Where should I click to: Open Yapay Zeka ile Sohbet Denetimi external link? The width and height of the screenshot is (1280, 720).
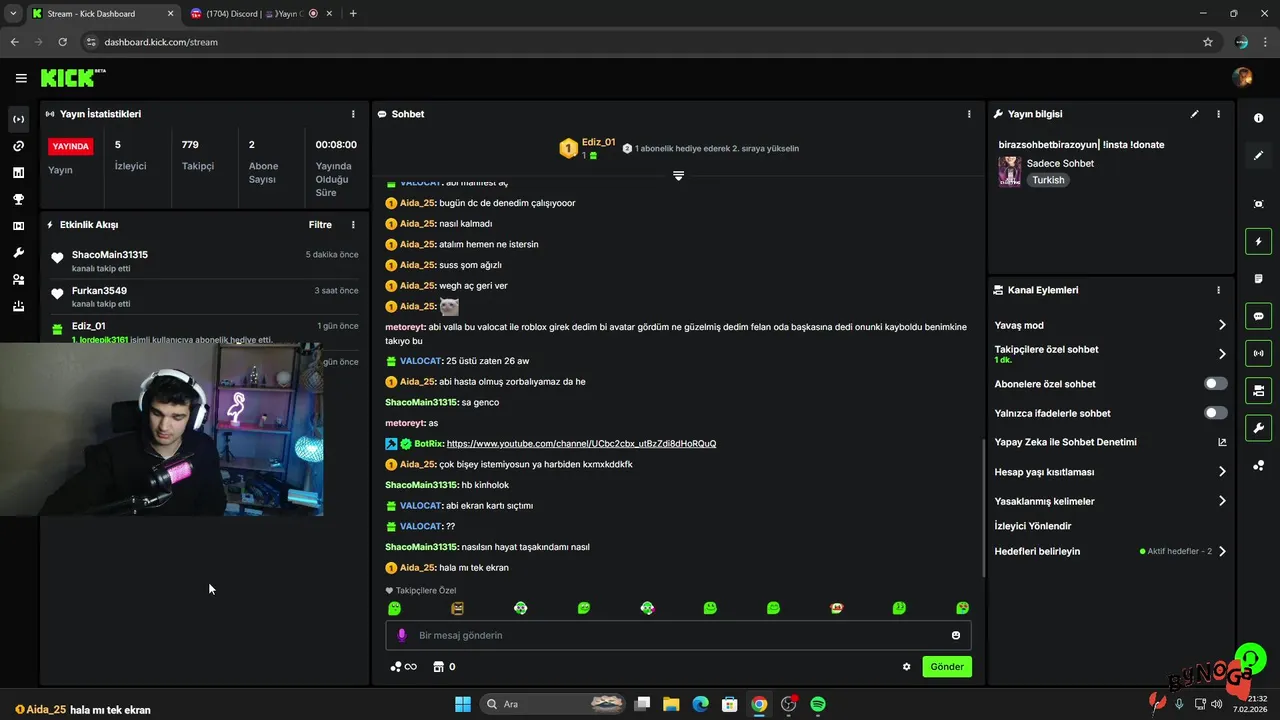[1221, 442]
